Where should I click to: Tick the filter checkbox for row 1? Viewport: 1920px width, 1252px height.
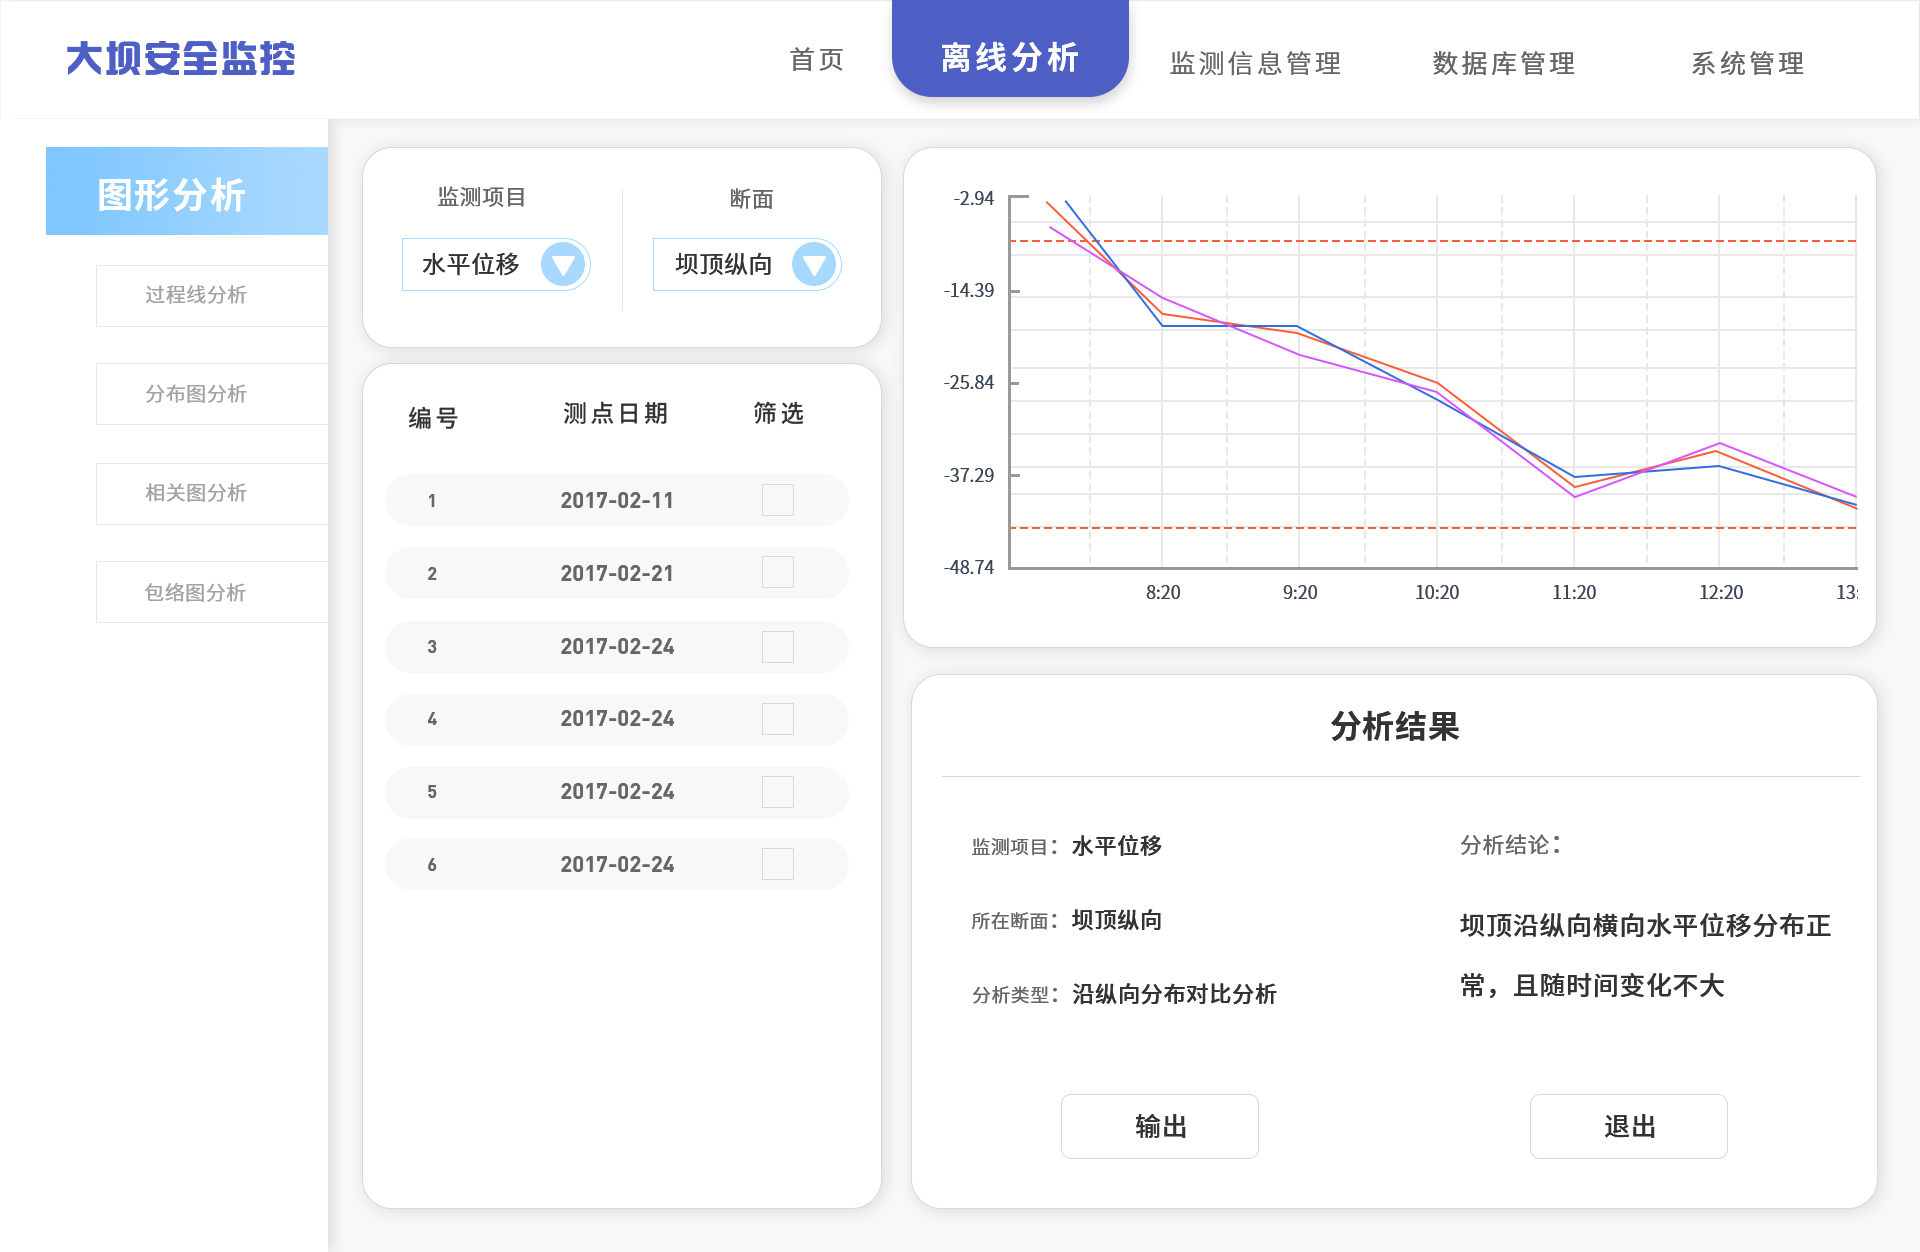point(777,500)
